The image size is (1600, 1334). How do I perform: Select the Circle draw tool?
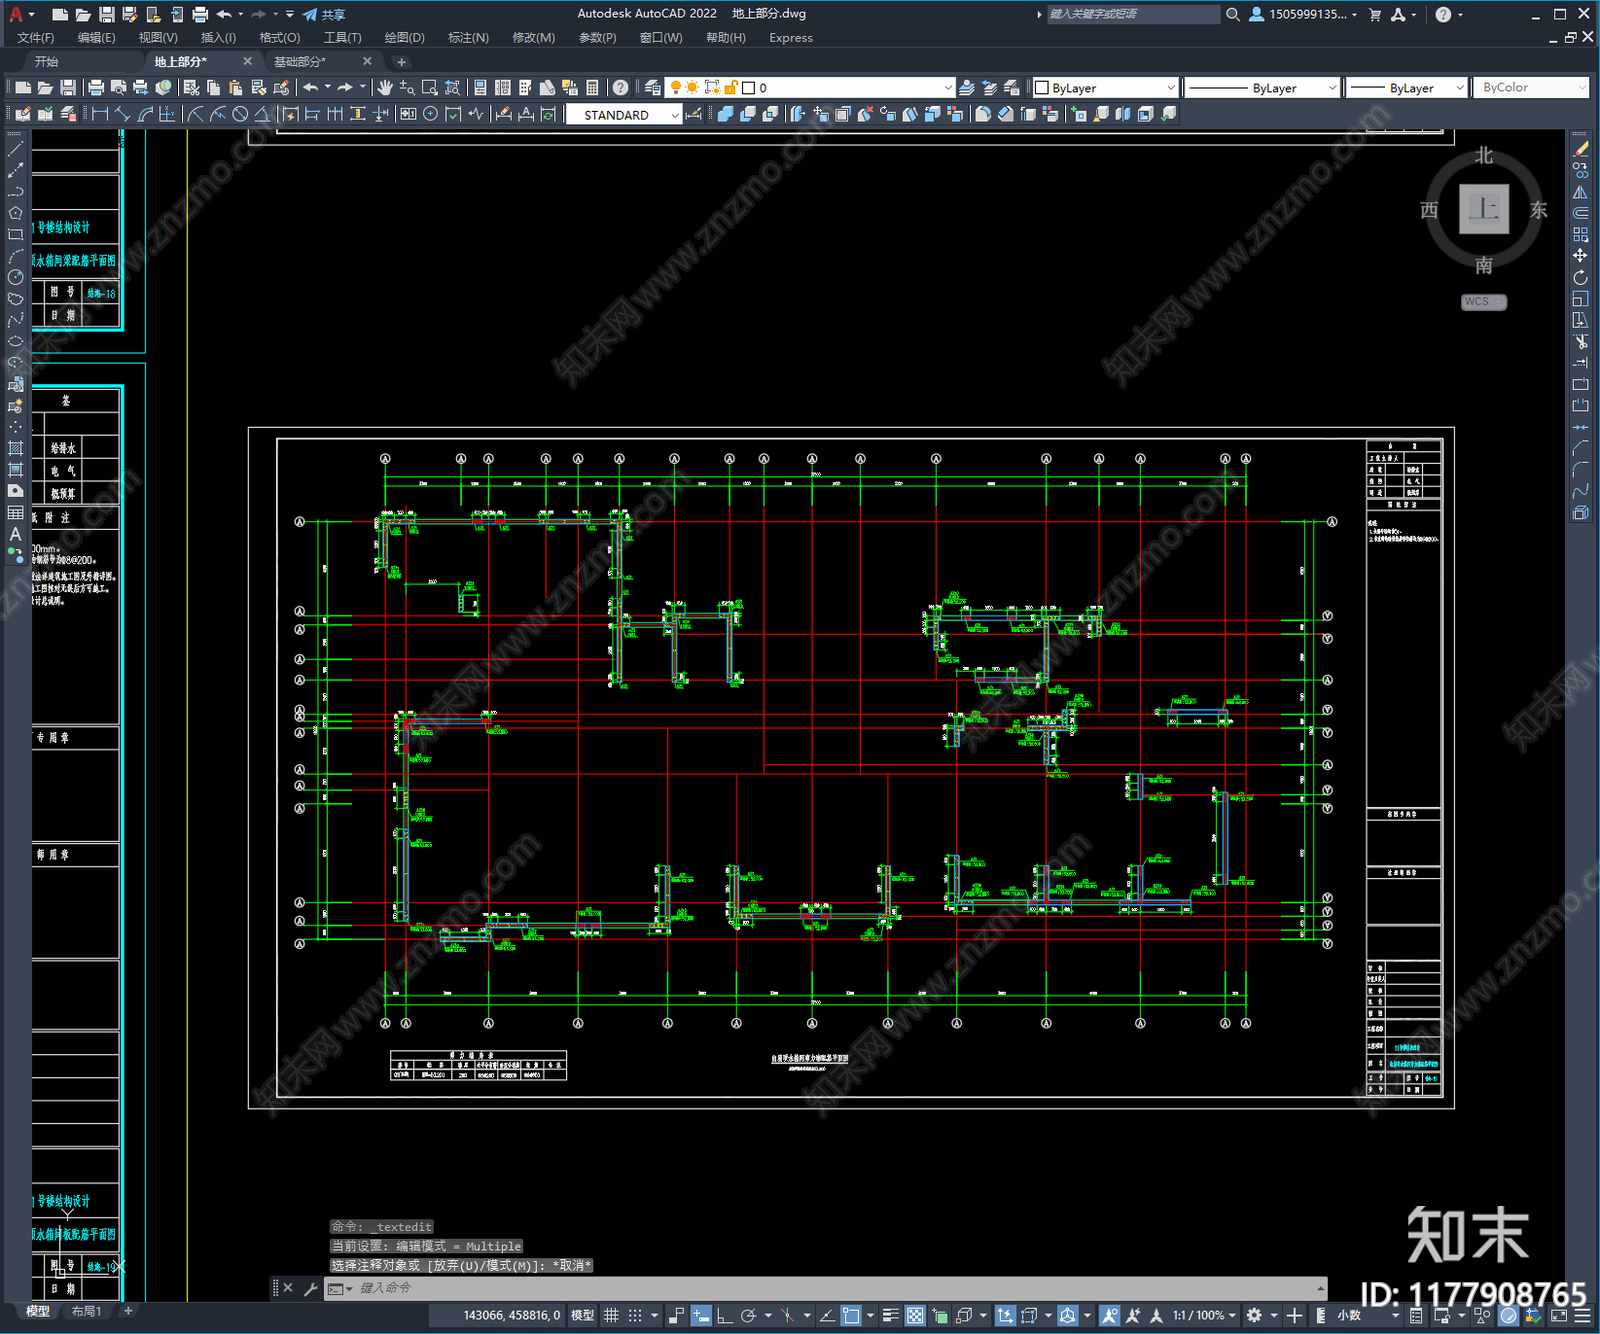tap(15, 277)
